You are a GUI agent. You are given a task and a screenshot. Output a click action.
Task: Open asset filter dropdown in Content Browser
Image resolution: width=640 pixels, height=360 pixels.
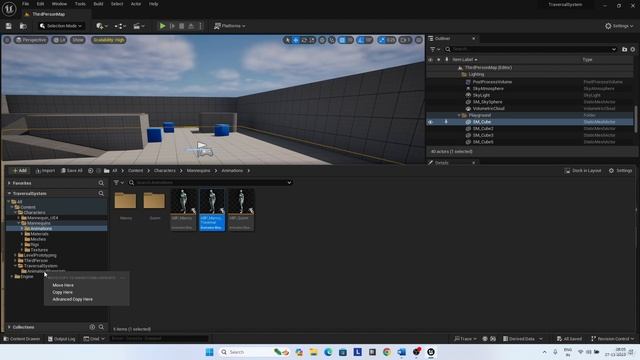tap(118, 182)
